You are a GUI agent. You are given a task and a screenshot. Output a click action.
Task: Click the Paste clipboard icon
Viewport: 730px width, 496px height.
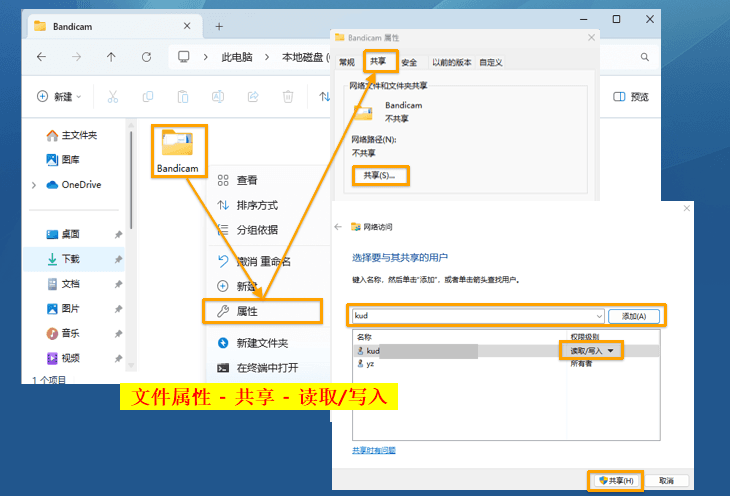(x=182, y=96)
